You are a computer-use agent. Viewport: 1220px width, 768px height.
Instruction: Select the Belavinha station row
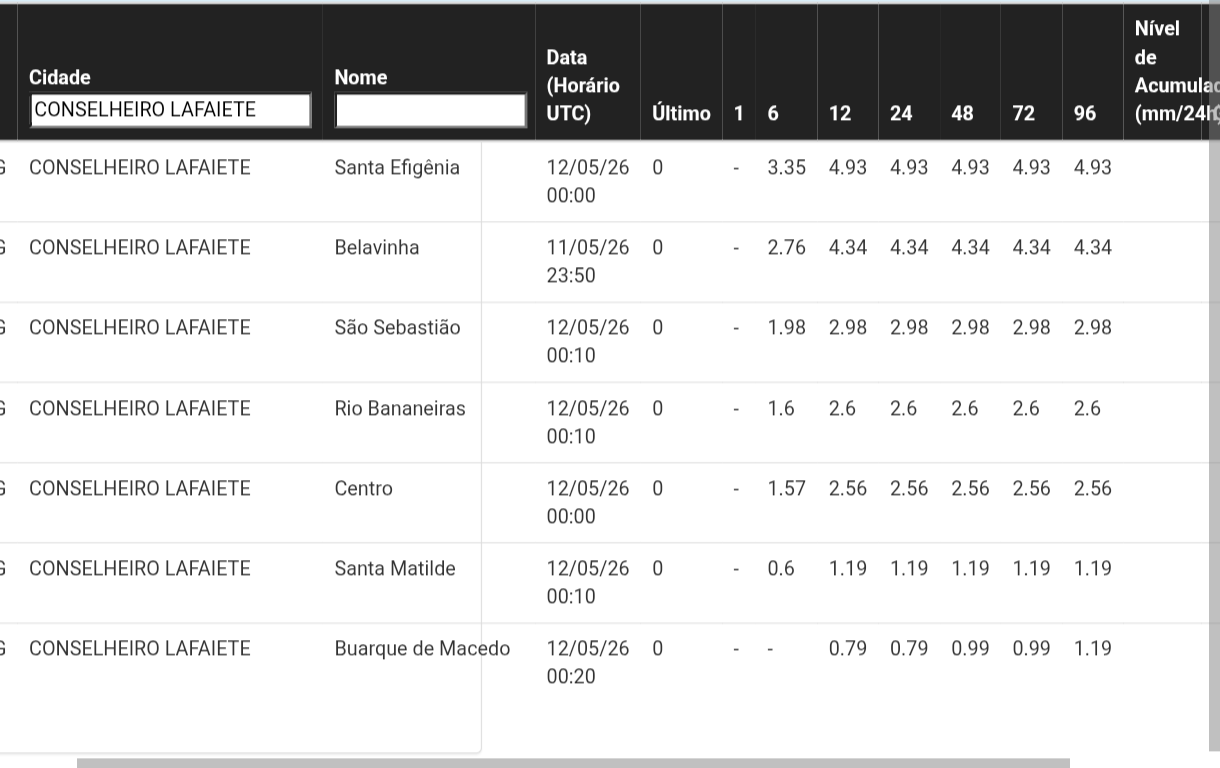610,262
